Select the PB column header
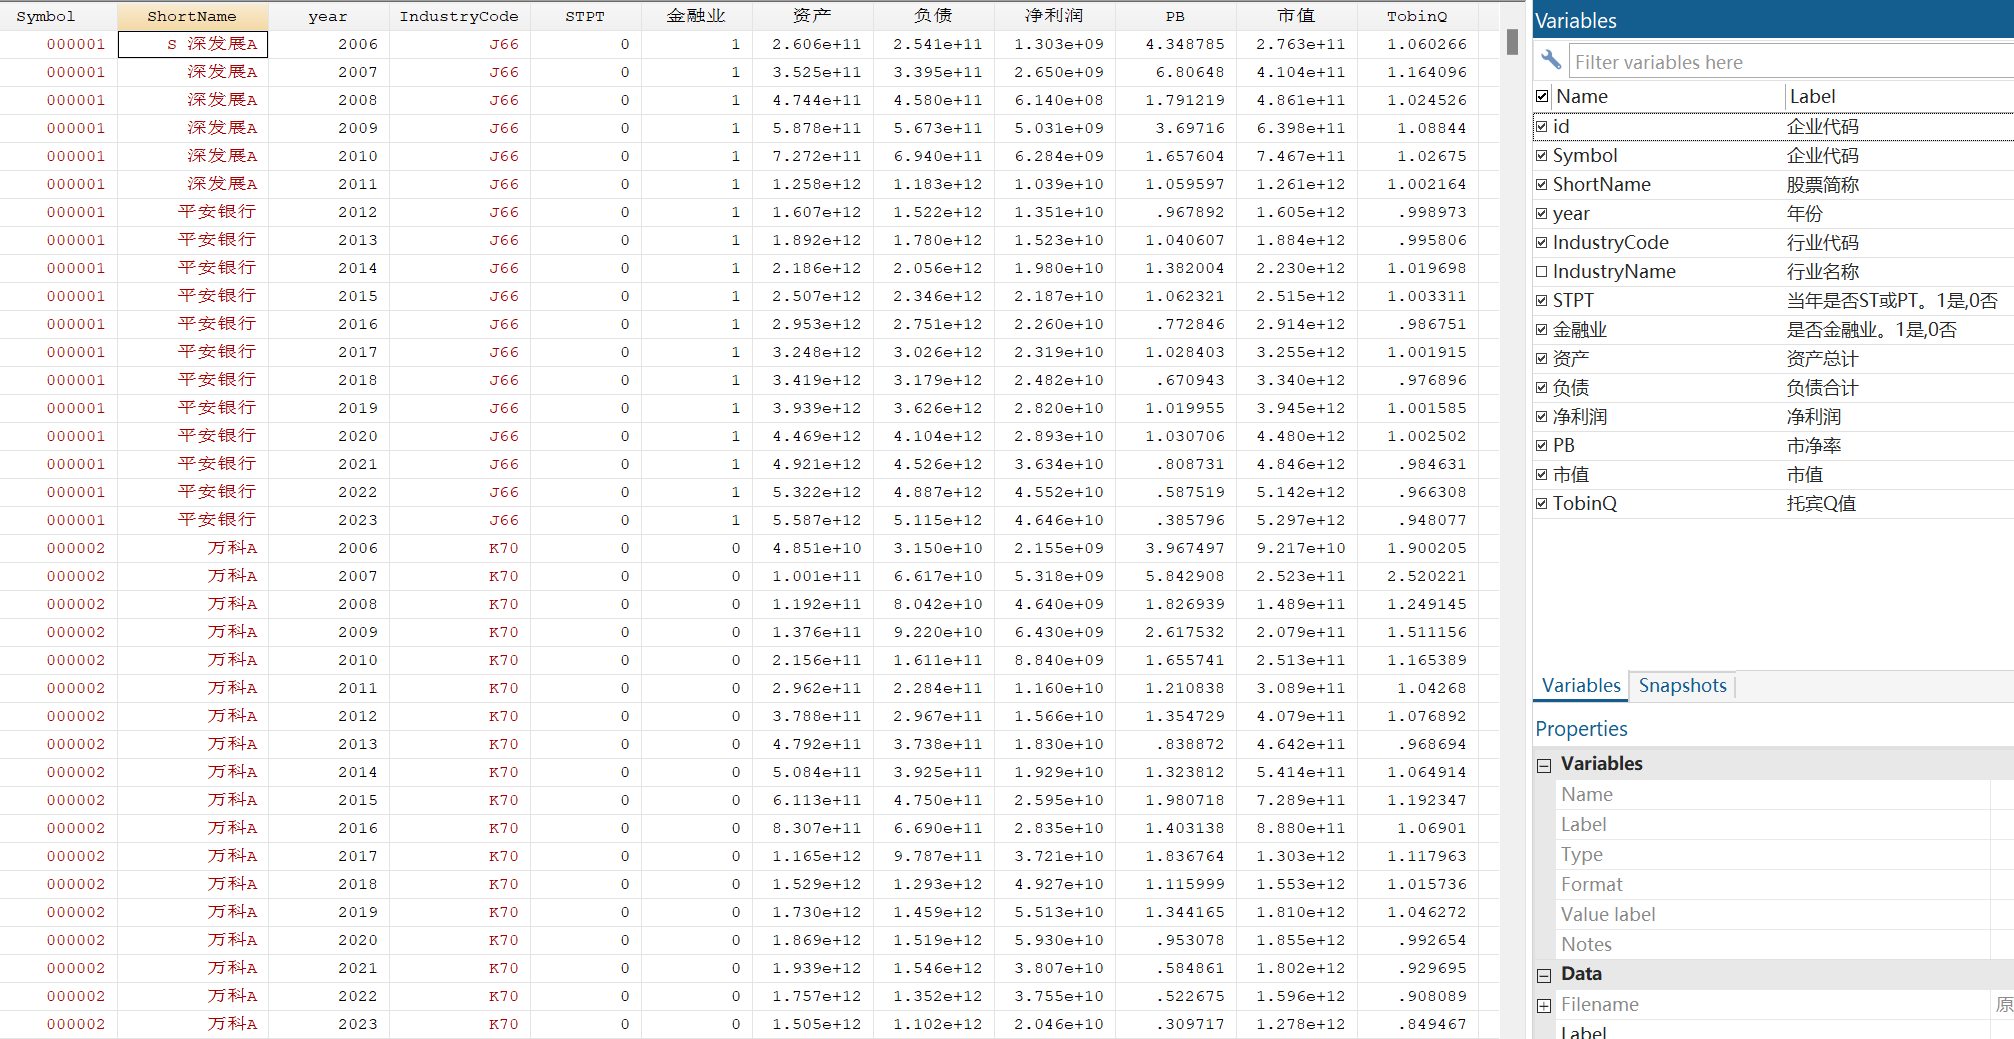Screen dimensions: 2014x1039 (1175, 16)
